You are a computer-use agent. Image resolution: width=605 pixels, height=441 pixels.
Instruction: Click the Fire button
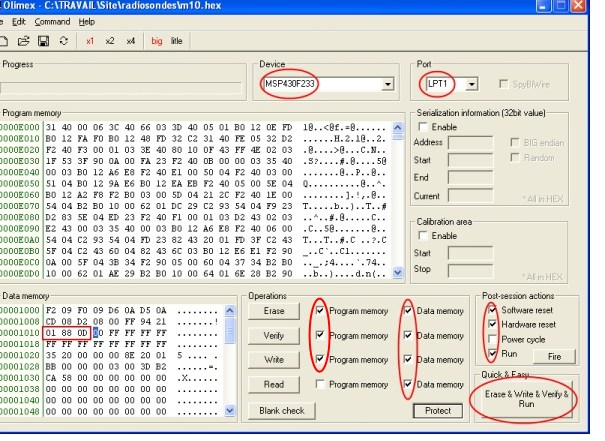554,357
